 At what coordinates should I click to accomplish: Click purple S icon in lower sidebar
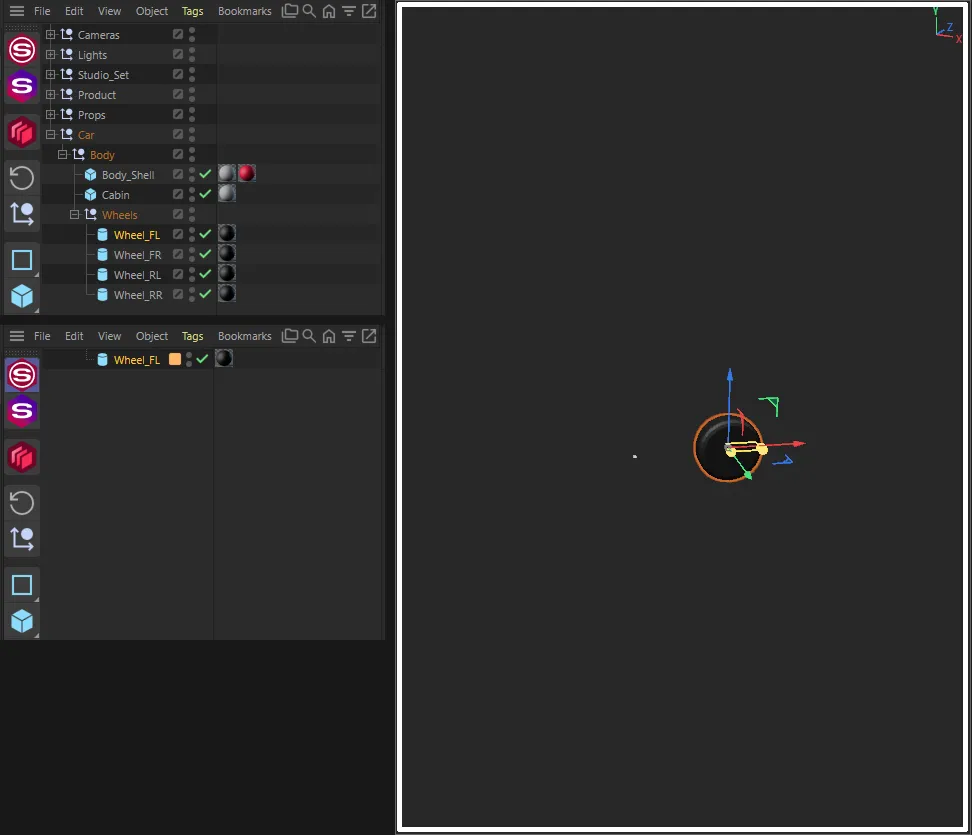22,410
